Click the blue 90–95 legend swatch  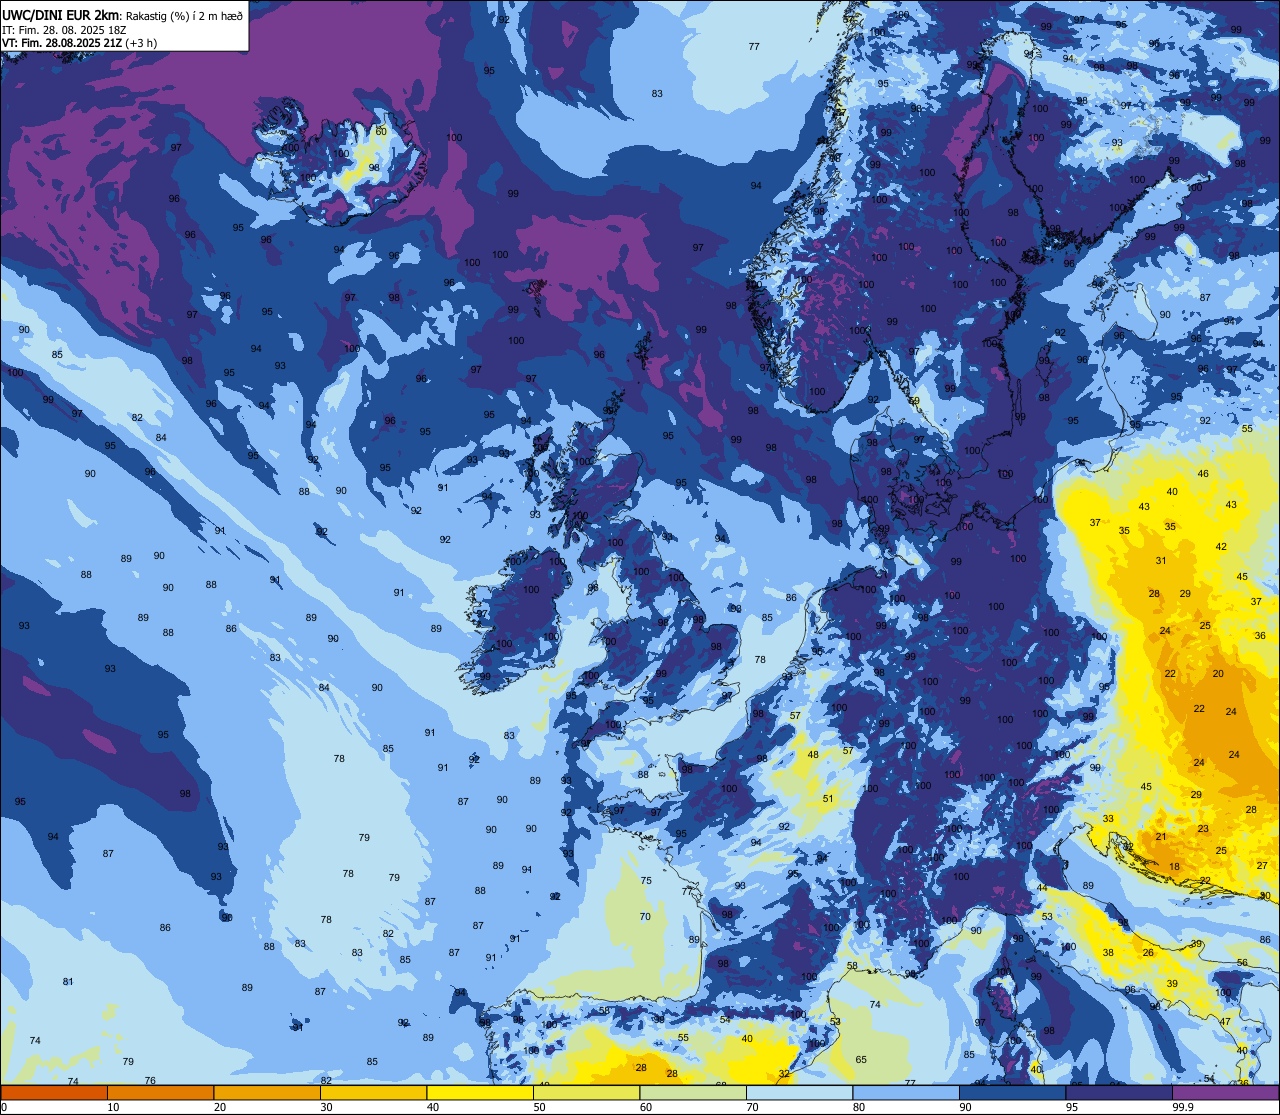(1012, 1092)
